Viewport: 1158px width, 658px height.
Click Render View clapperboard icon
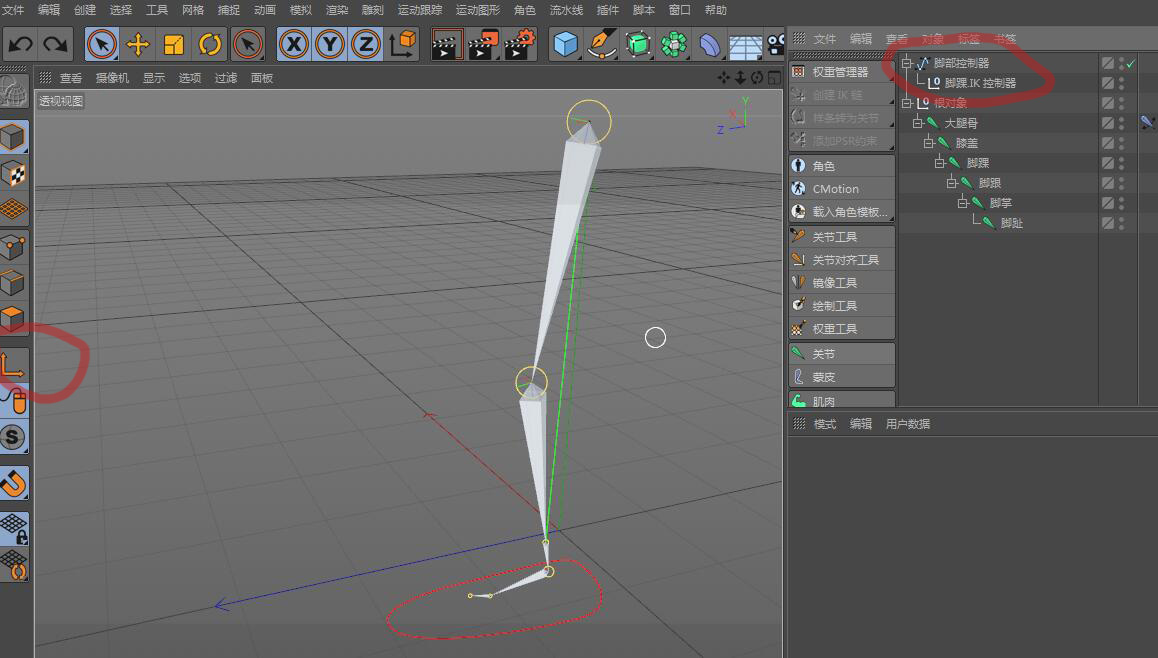coord(447,44)
